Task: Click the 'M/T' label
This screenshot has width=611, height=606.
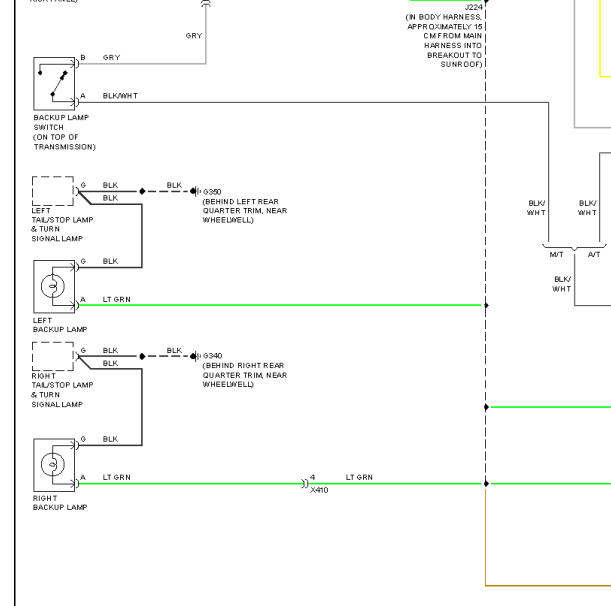Action: [x=556, y=254]
